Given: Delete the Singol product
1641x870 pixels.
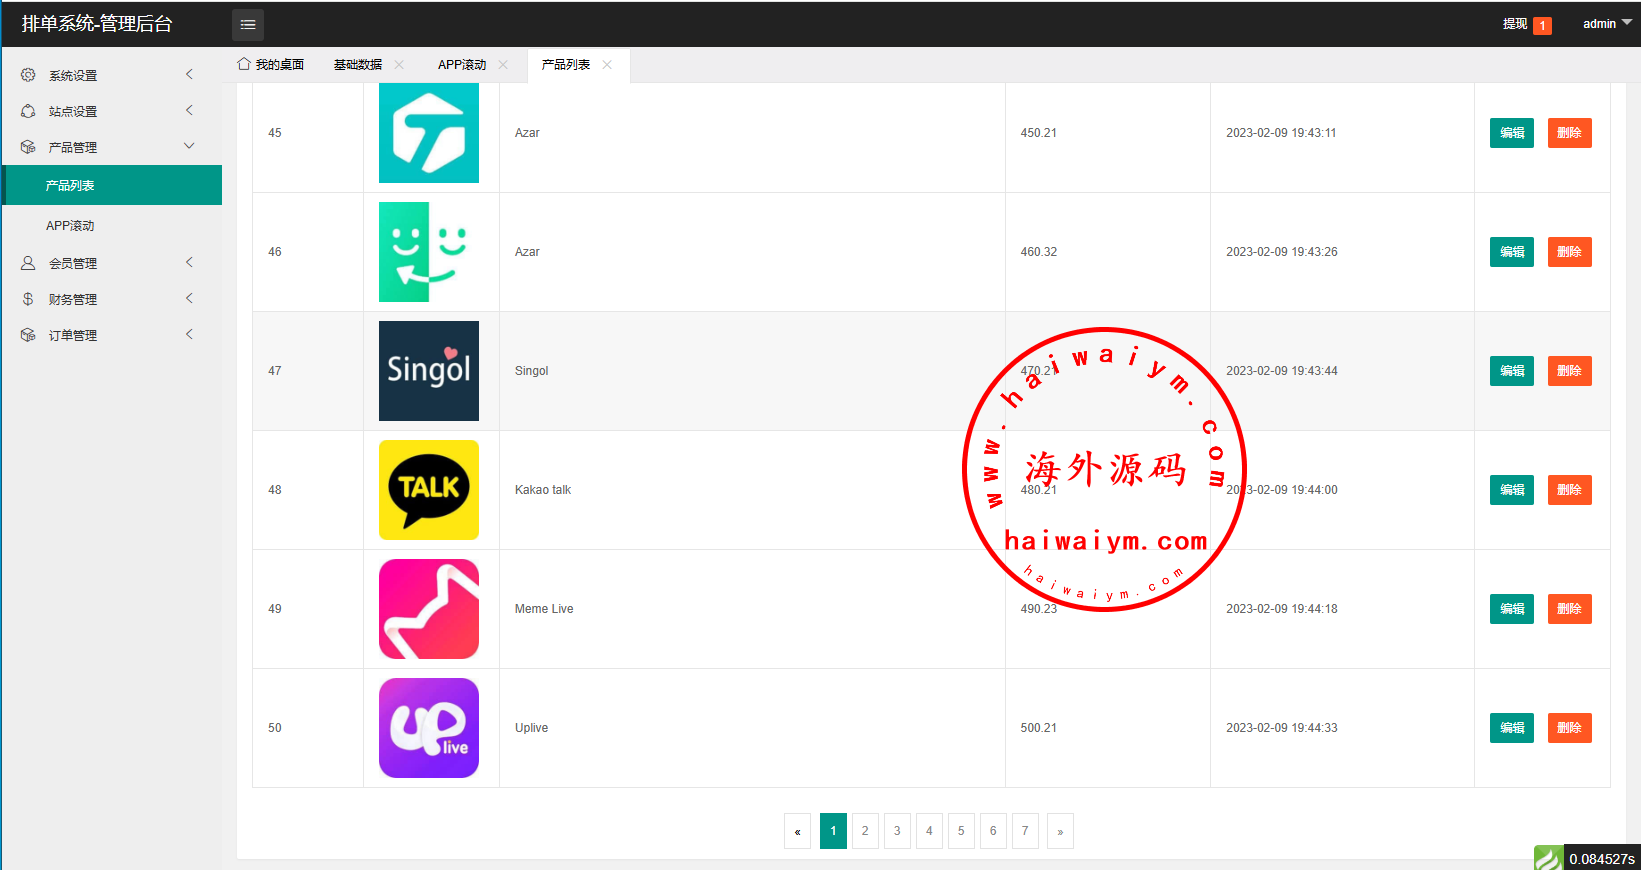Looking at the screenshot, I should coord(1570,371).
